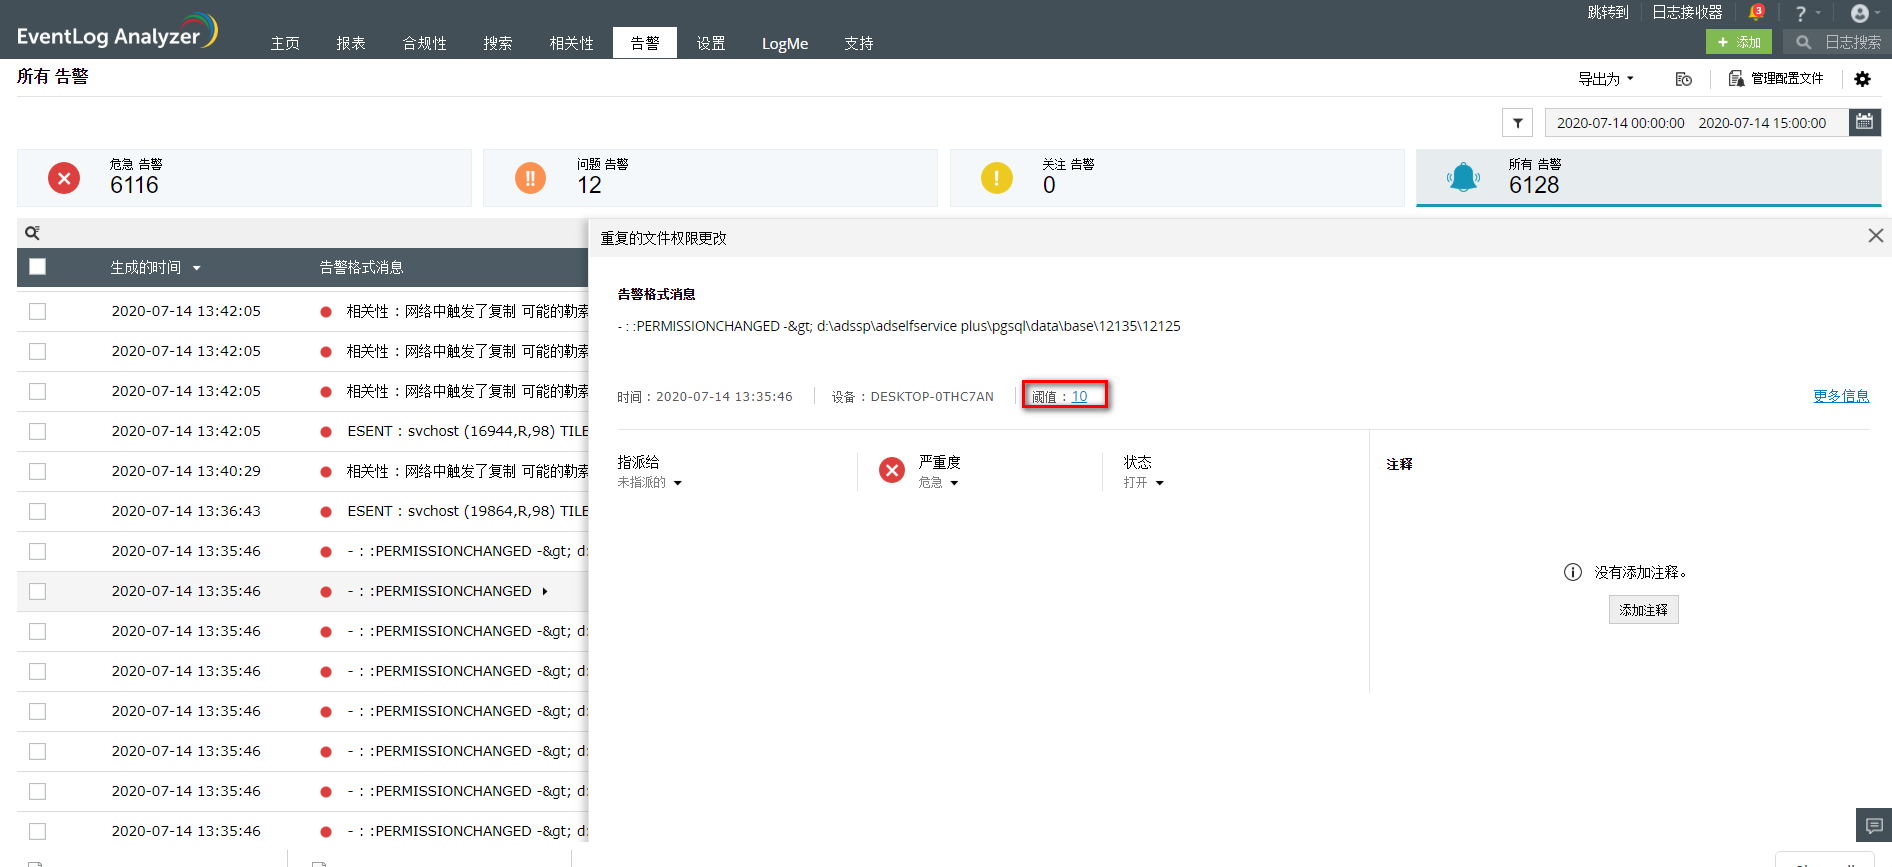Open the ESENT svchost (19864,R,98) row

pos(302,511)
